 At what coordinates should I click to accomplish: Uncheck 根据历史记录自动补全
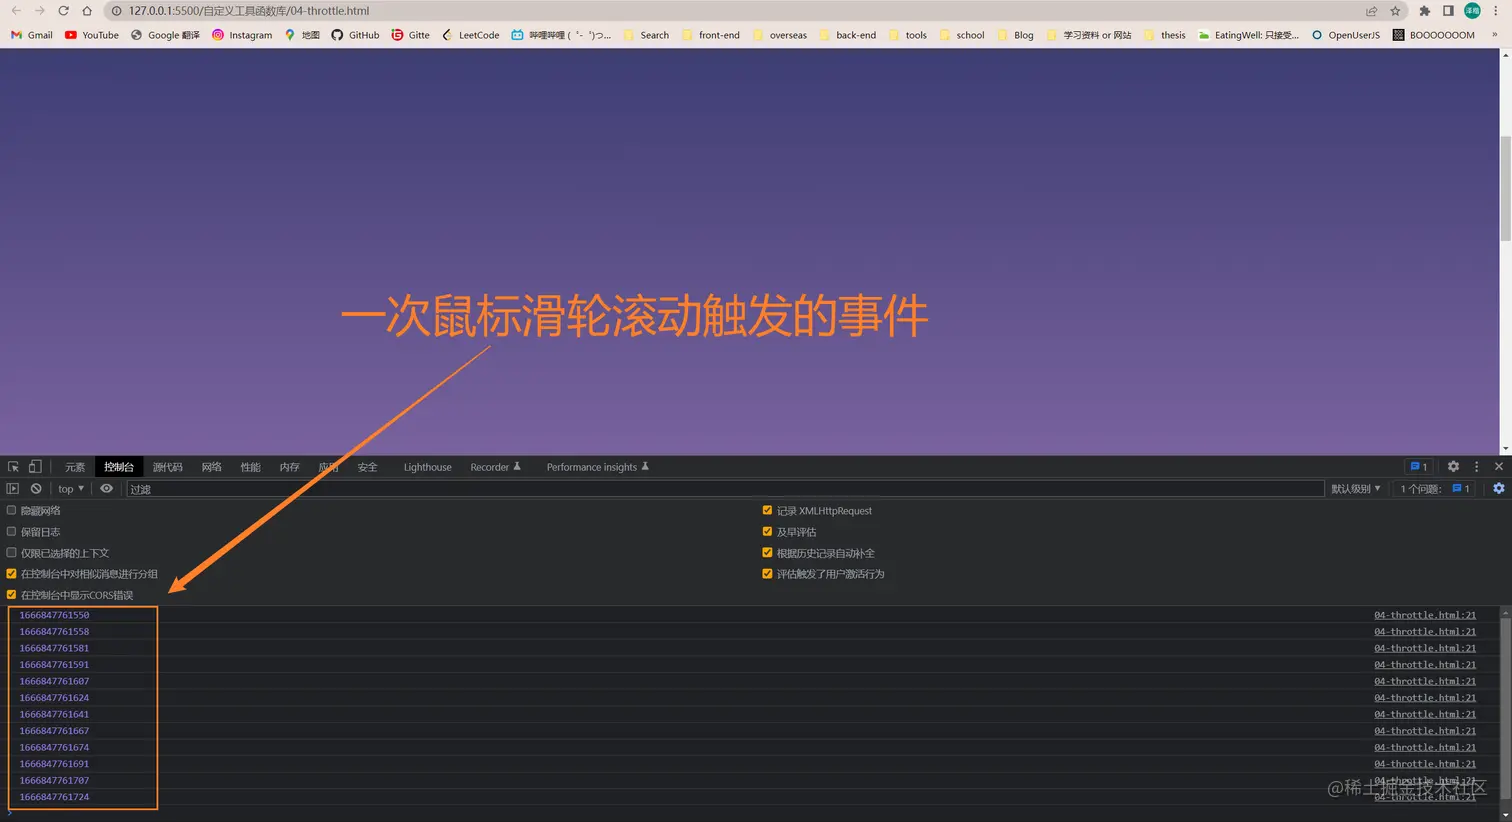point(767,553)
